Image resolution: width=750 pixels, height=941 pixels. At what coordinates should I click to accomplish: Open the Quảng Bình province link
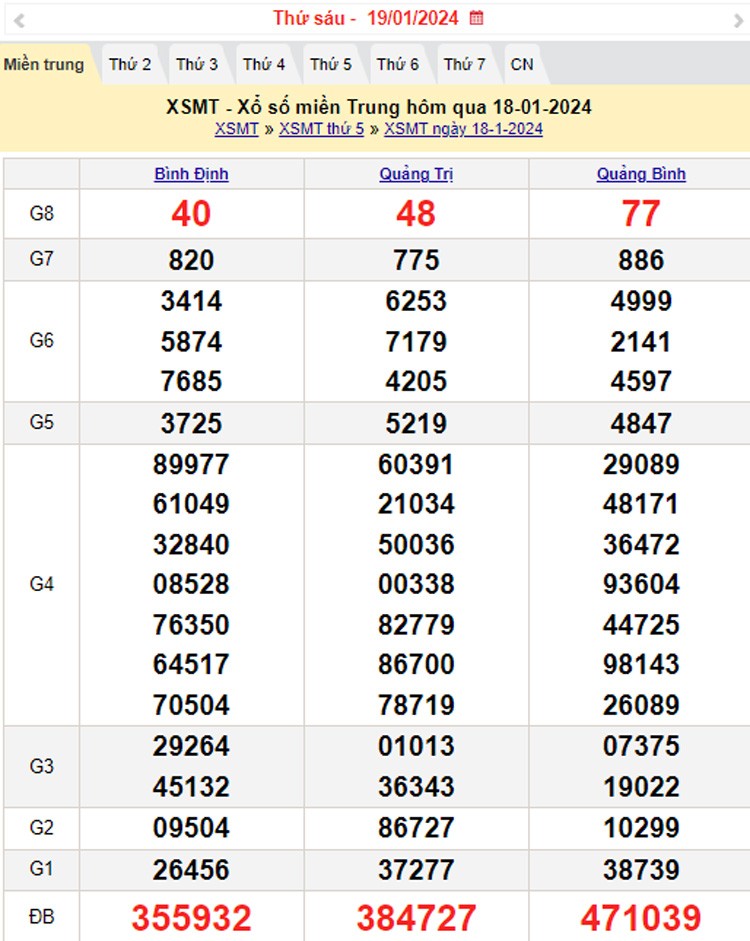pyautogui.click(x=641, y=174)
